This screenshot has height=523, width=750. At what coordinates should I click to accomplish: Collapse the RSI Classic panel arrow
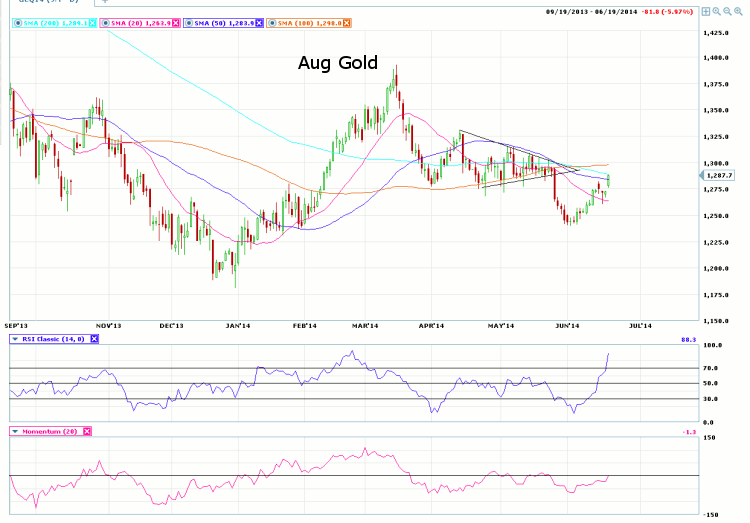coord(14,339)
